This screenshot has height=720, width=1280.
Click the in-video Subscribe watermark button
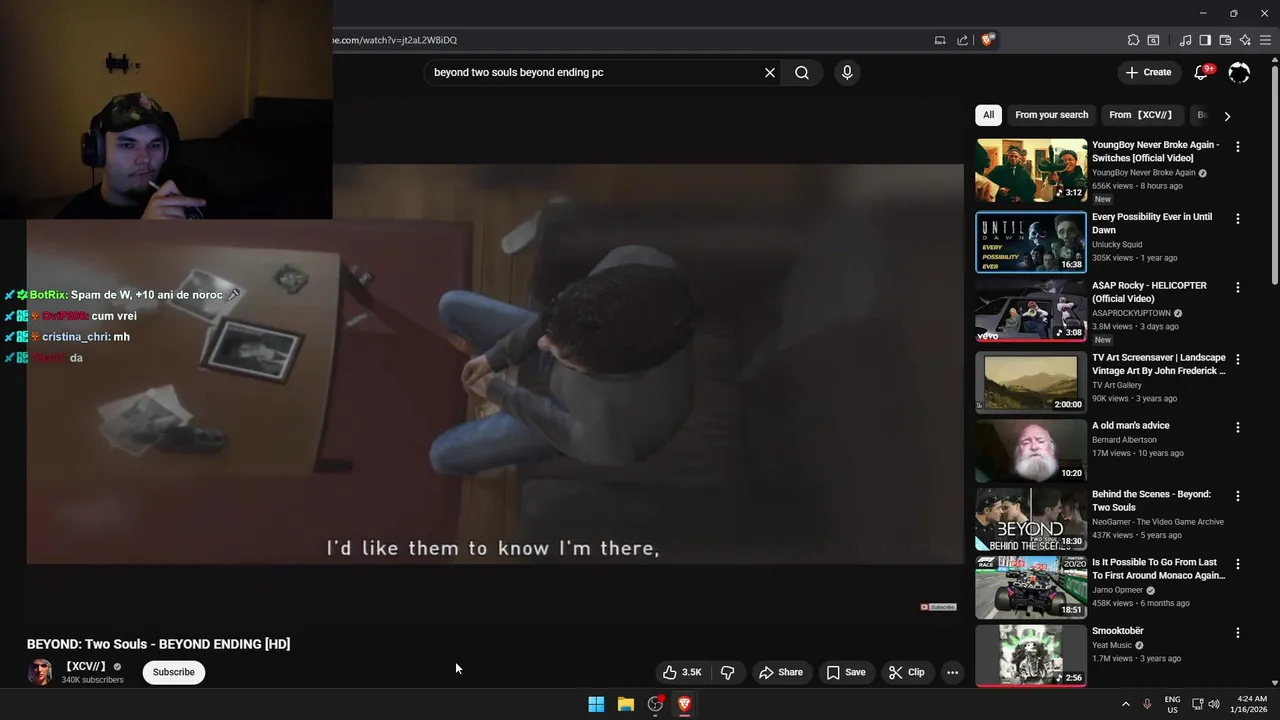click(938, 607)
